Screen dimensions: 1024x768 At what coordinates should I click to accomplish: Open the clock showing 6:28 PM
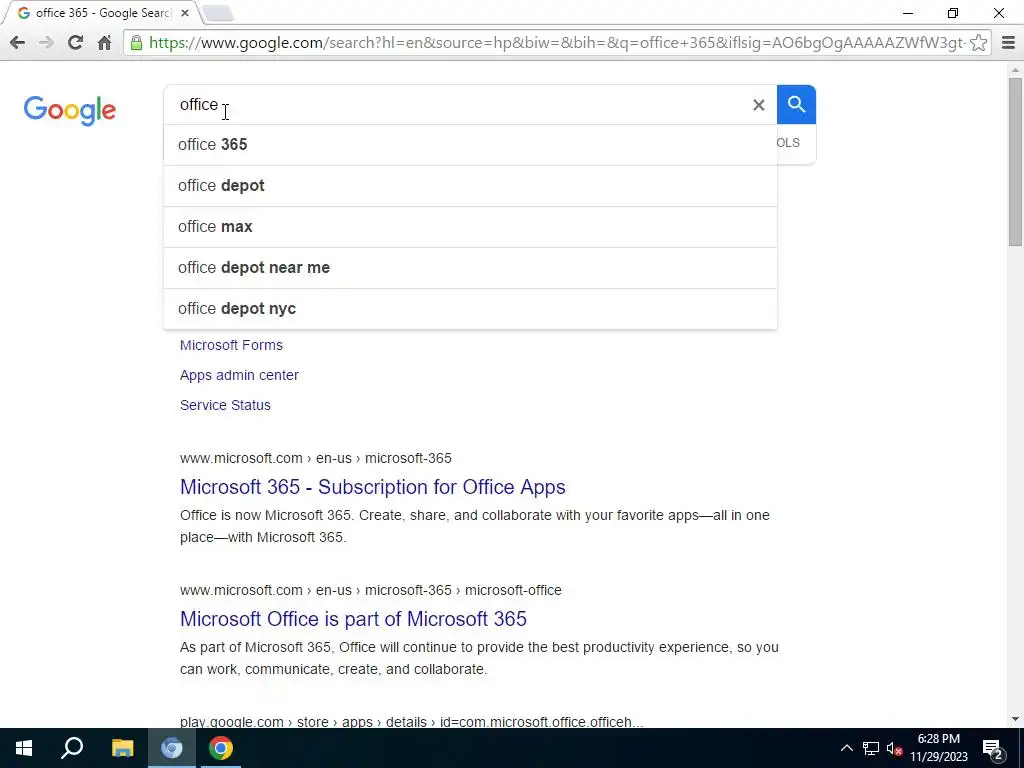pyautogui.click(x=939, y=748)
